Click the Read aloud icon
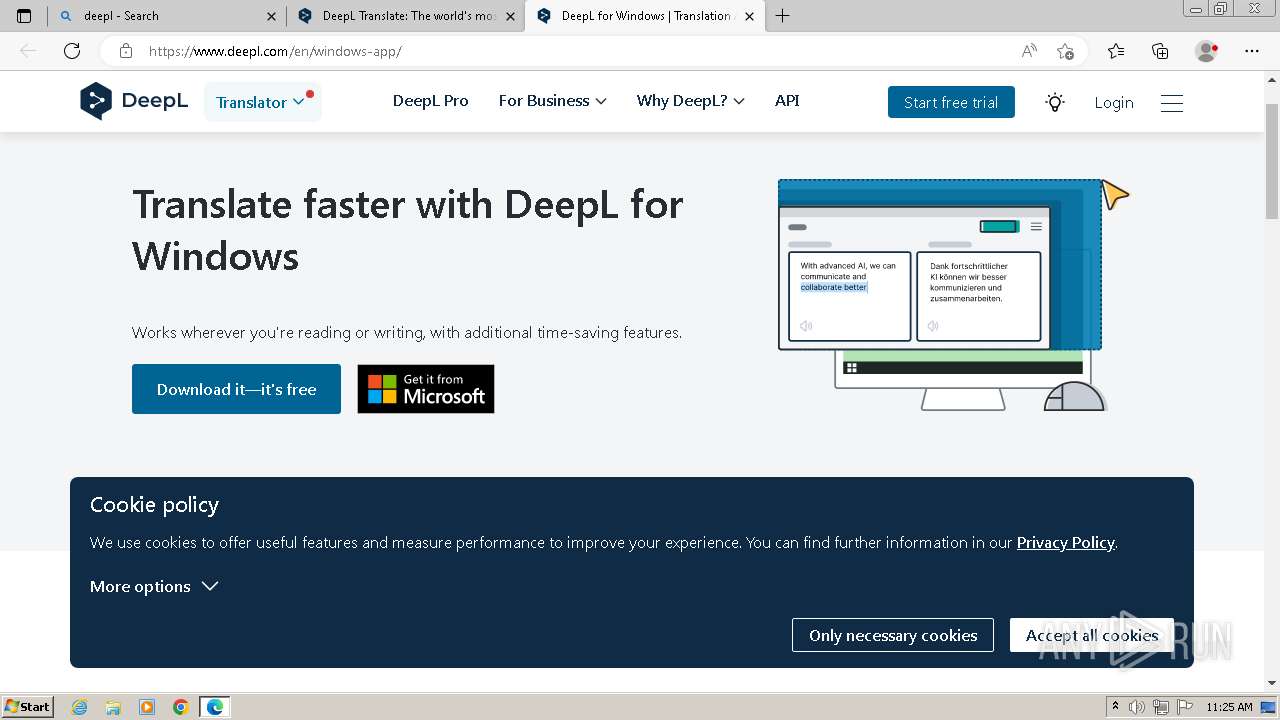Image resolution: width=1280 pixels, height=720 pixels. coord(1029,51)
